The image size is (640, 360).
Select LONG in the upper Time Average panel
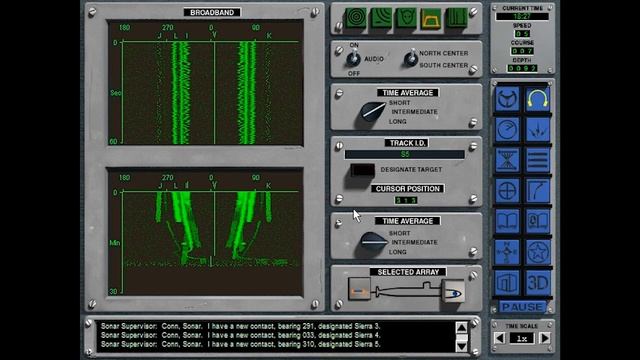398,121
